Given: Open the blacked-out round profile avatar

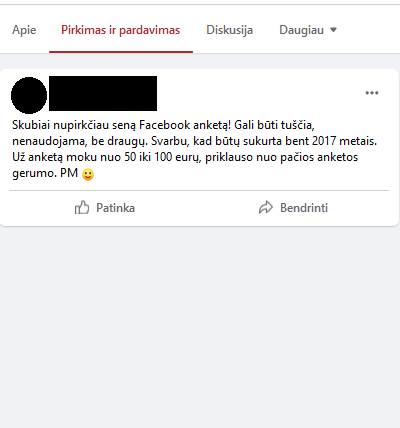Looking at the screenshot, I should pyautogui.click(x=29, y=95).
